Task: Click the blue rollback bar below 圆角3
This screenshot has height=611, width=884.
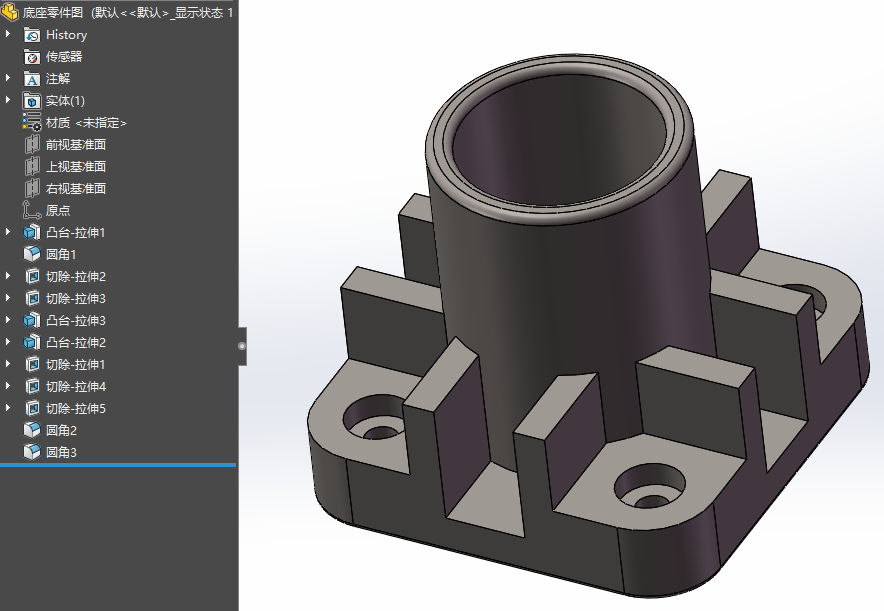Action: pos(118,465)
